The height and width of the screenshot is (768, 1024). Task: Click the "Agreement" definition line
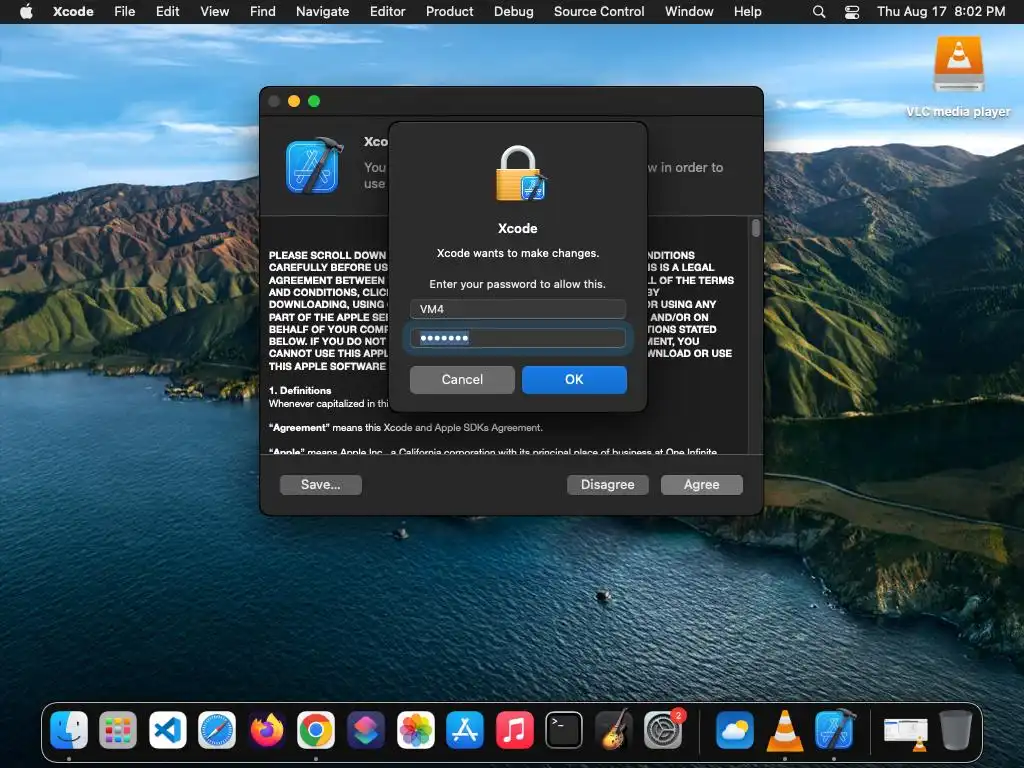click(406, 428)
